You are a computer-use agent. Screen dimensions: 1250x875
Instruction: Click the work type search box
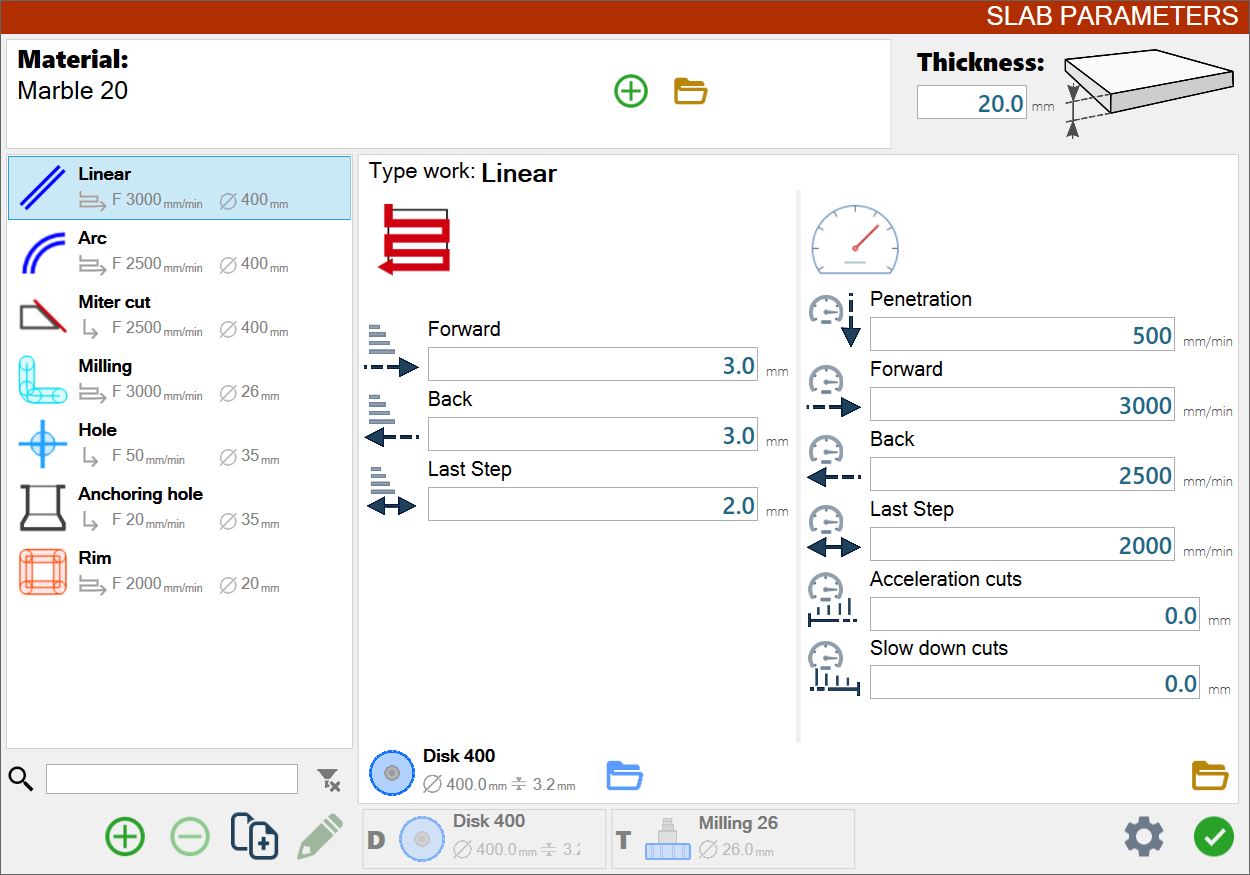click(172, 779)
